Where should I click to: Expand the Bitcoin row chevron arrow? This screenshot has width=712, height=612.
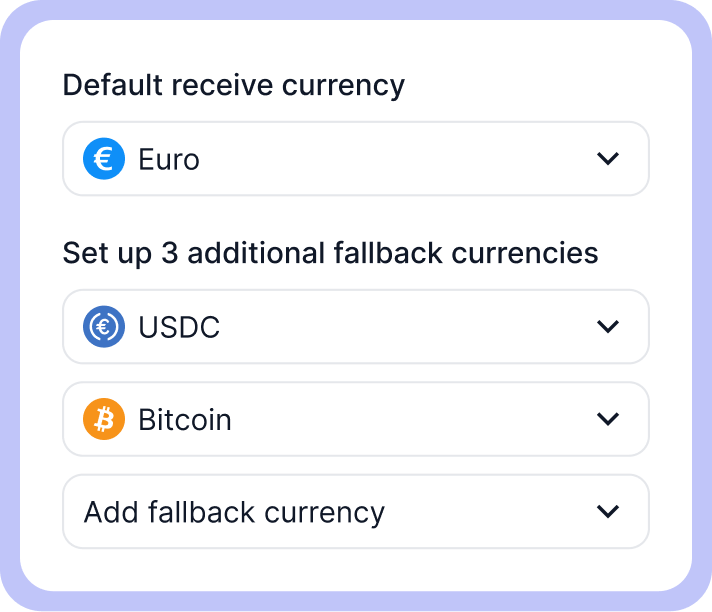607,419
